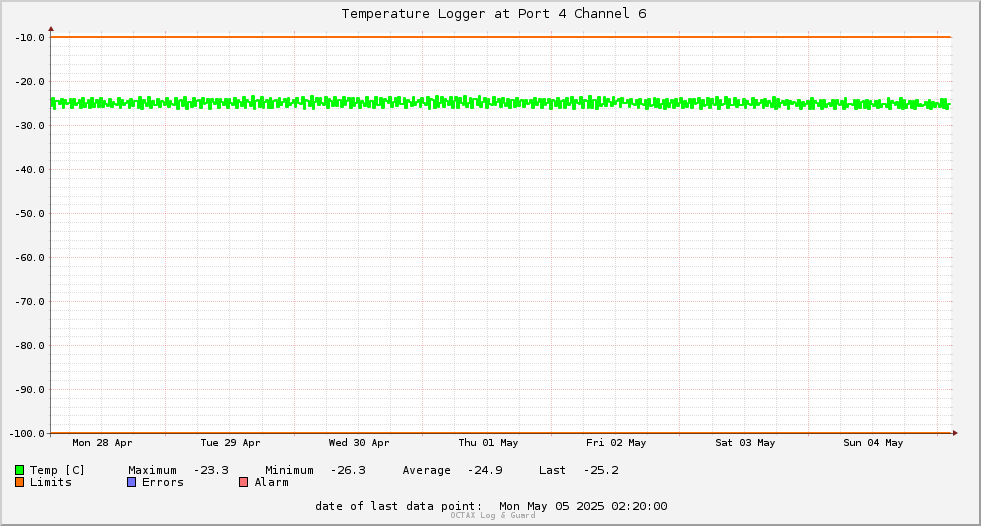Click the 'Temp [C]' legend label
The height and width of the screenshot is (526, 981).
coord(57,470)
